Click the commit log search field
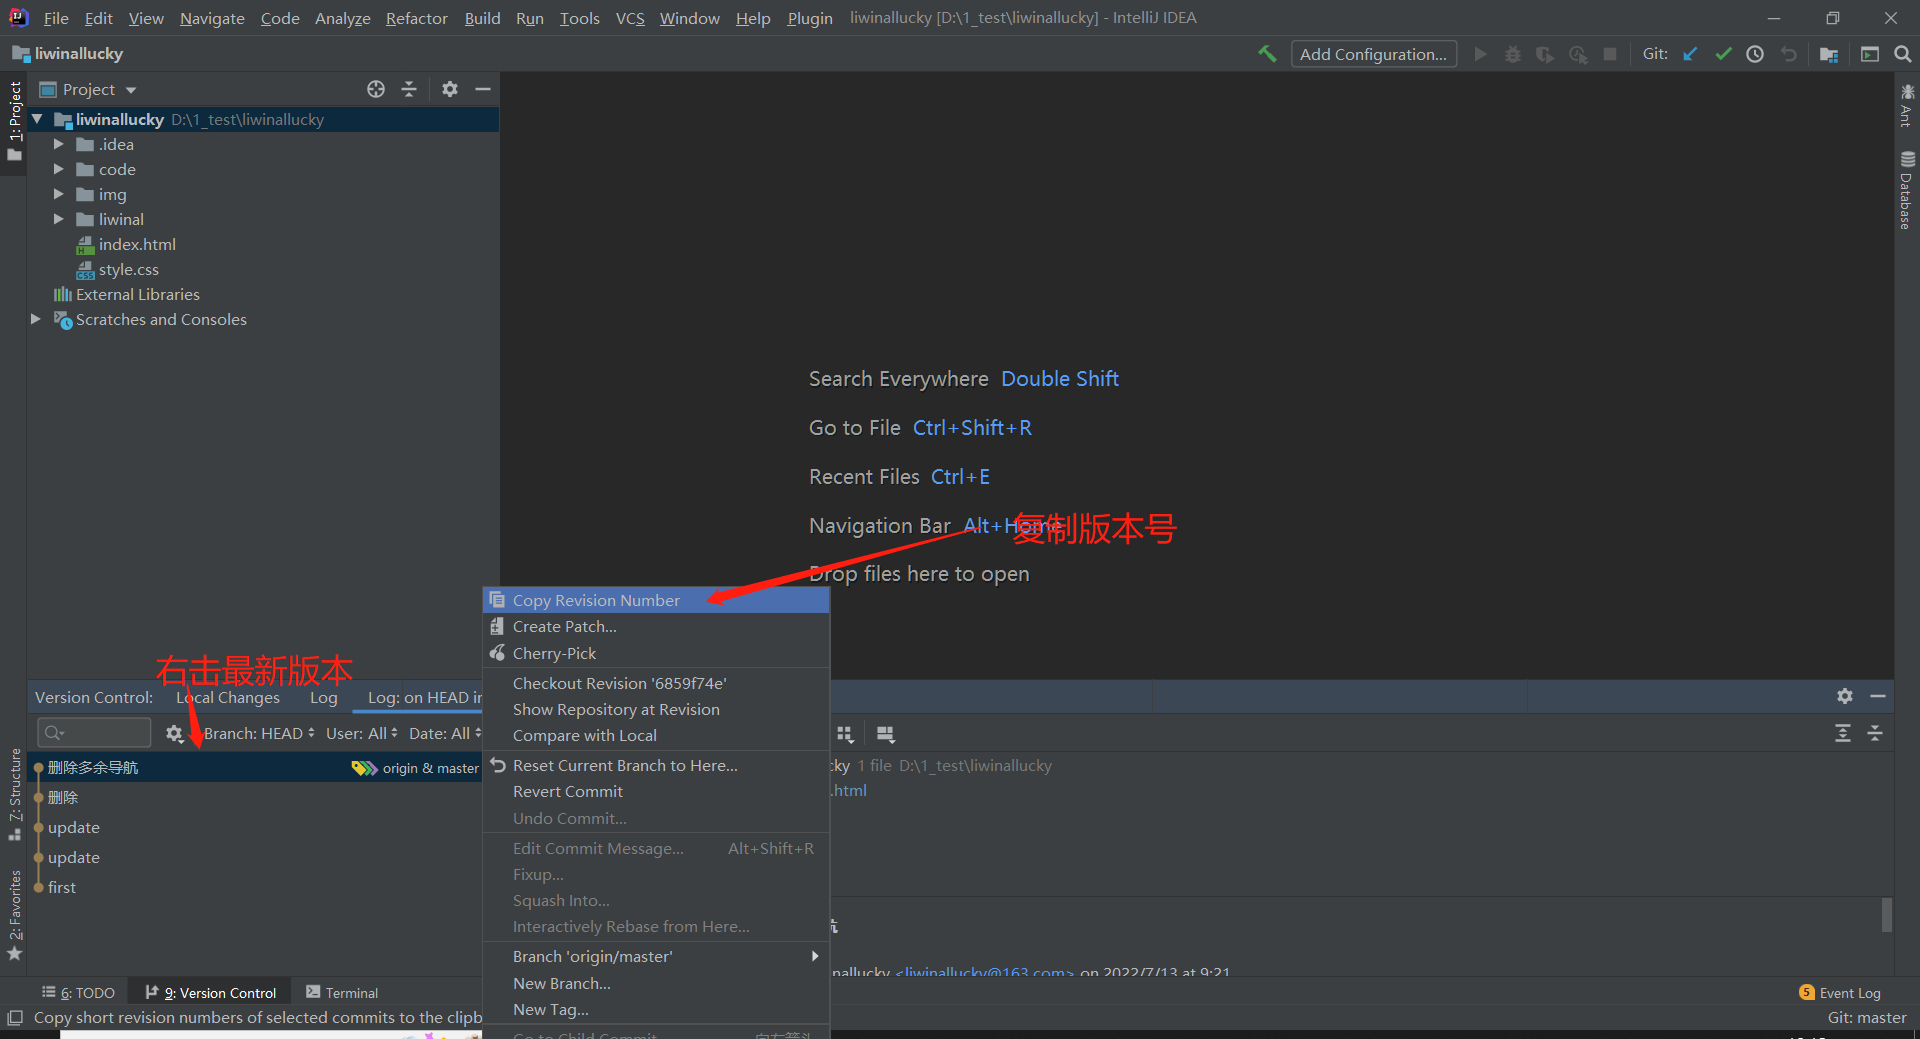 click(94, 733)
